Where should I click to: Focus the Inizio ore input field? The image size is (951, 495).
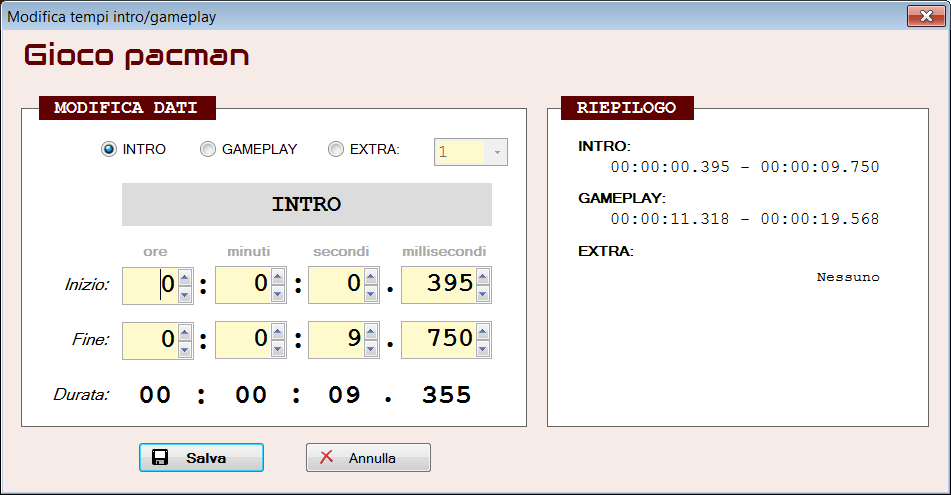[149, 285]
